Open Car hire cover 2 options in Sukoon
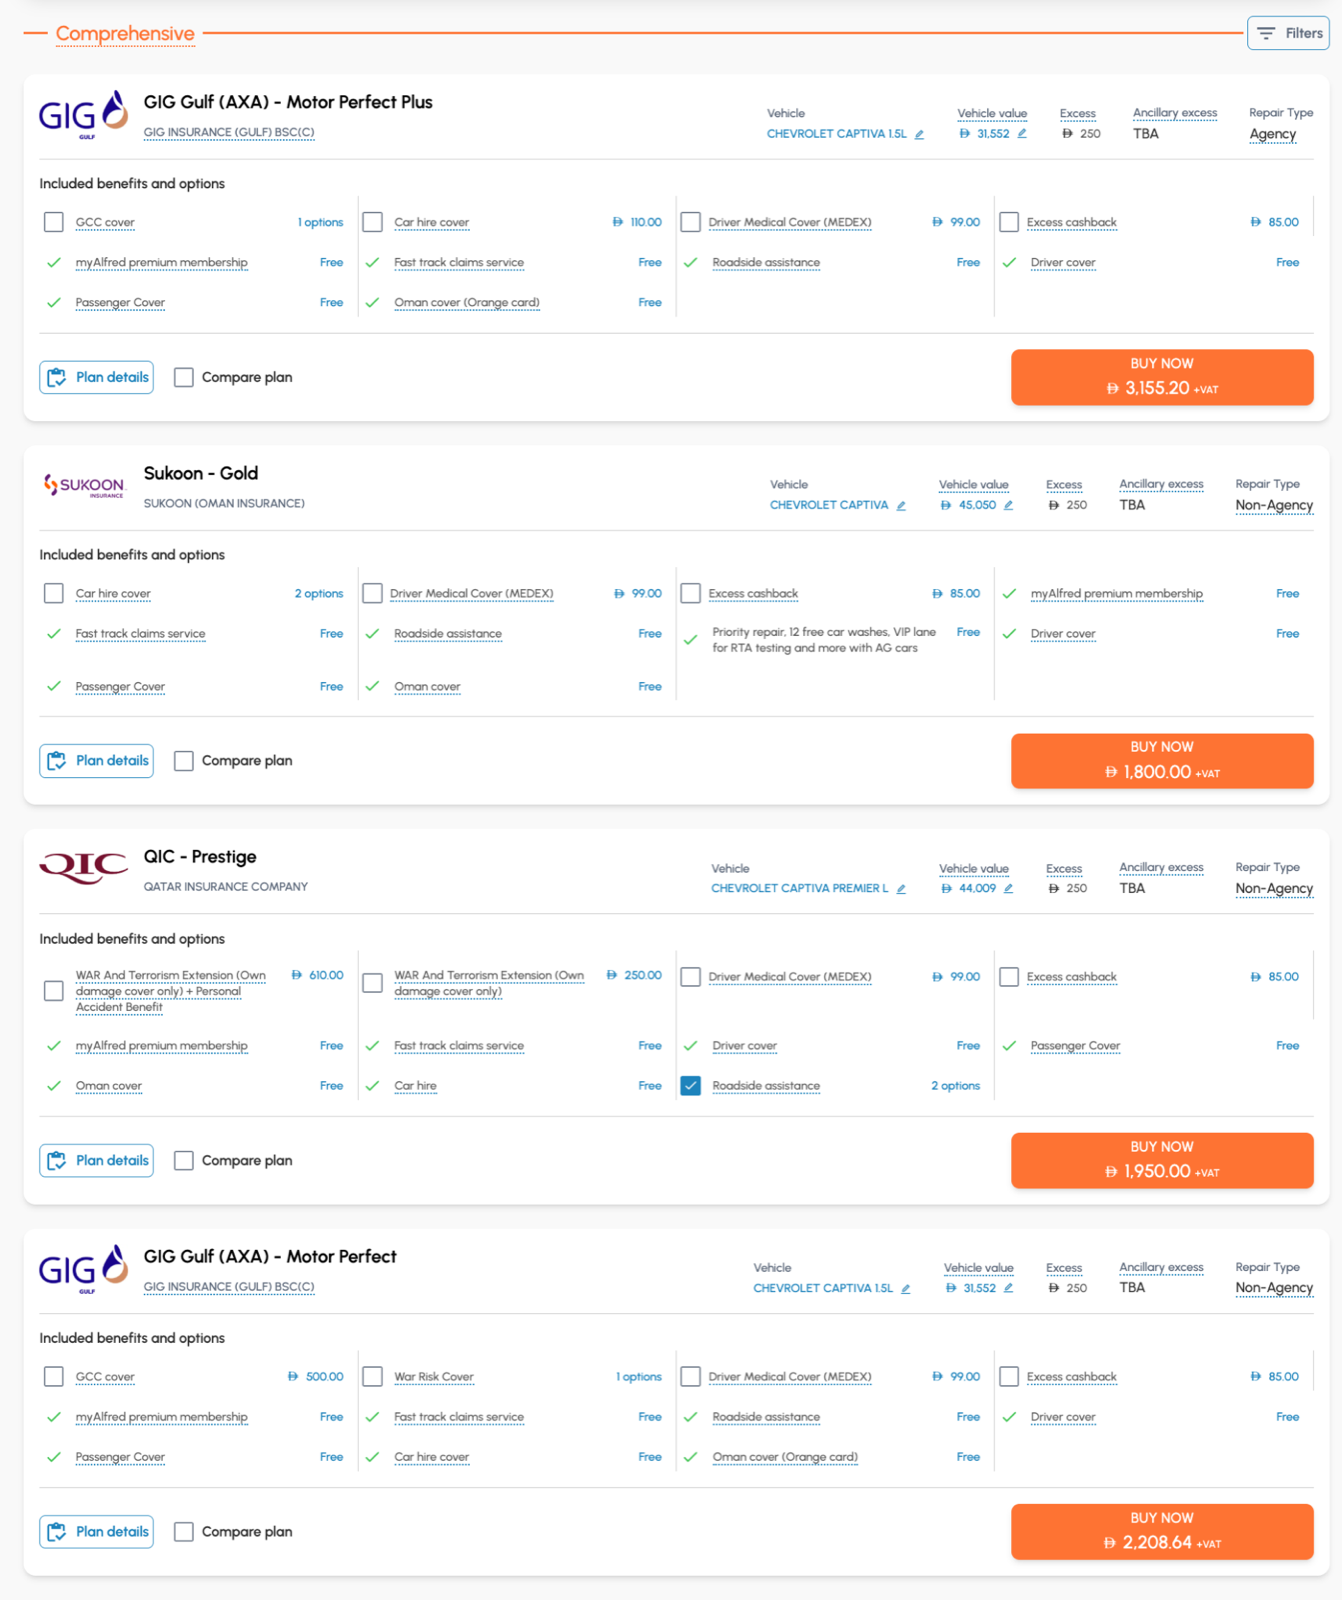The image size is (1342, 1600). pyautogui.click(x=318, y=594)
